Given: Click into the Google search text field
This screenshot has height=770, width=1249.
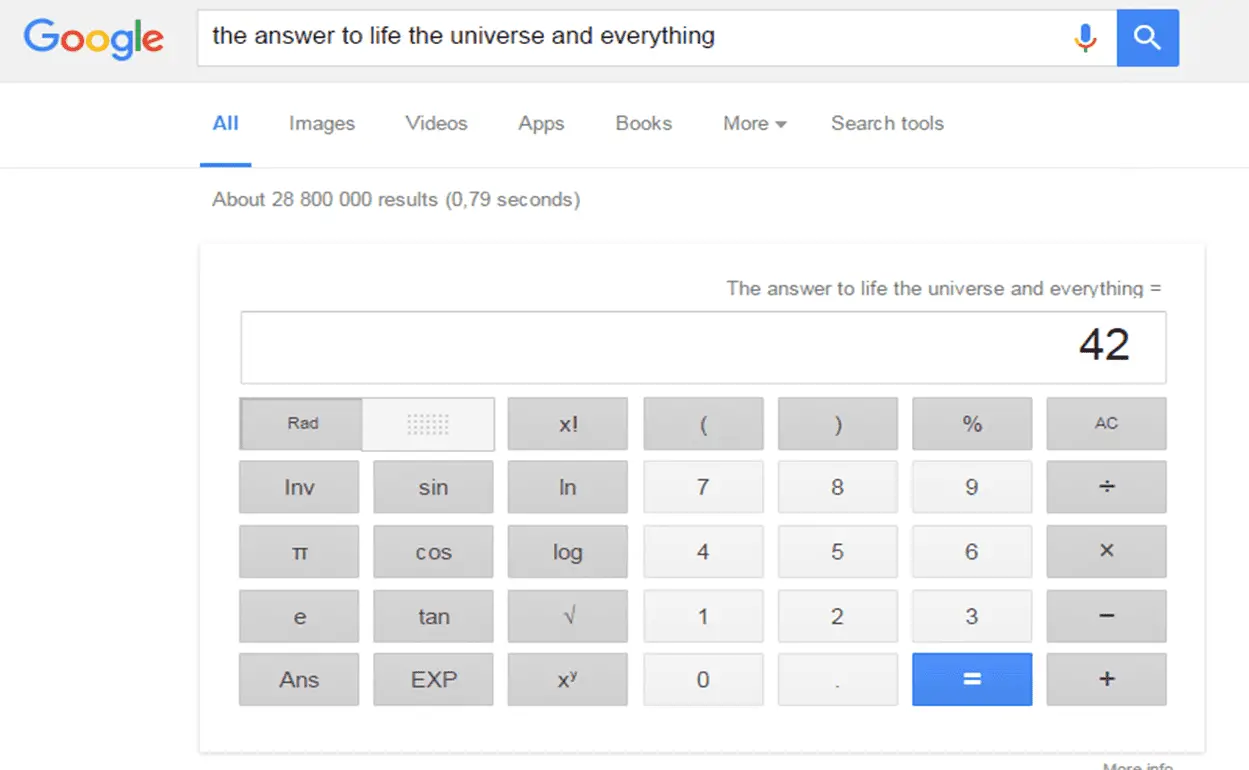Looking at the screenshot, I should 630,37.
